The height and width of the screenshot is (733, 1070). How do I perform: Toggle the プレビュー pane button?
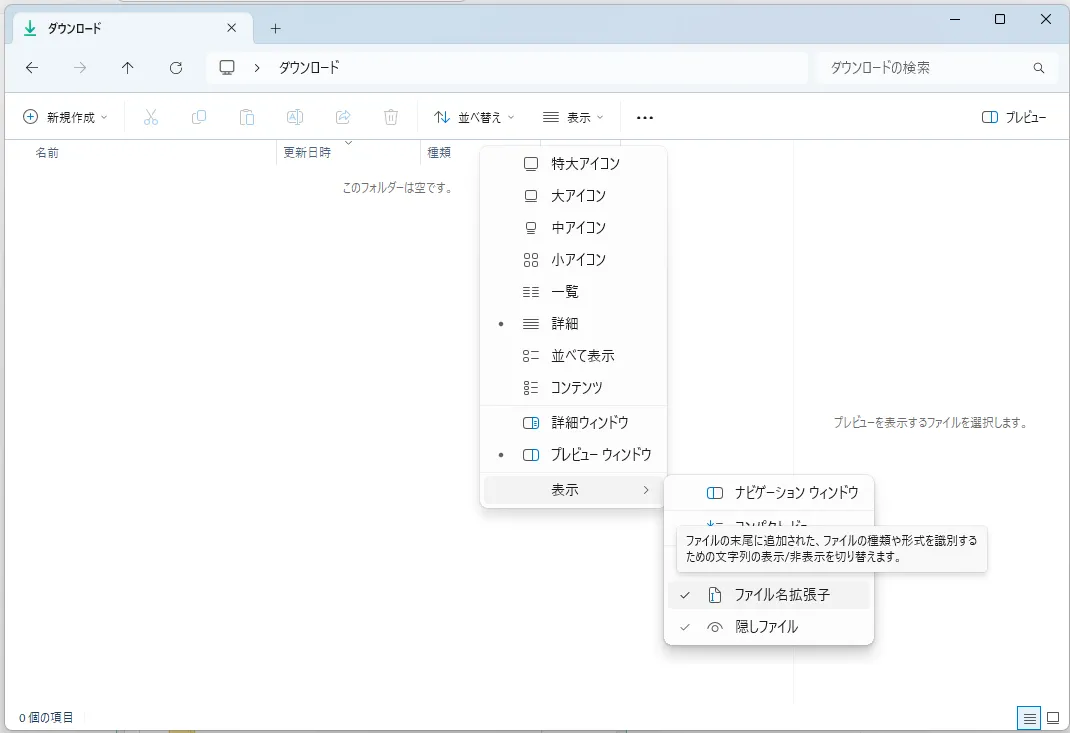tap(1013, 117)
